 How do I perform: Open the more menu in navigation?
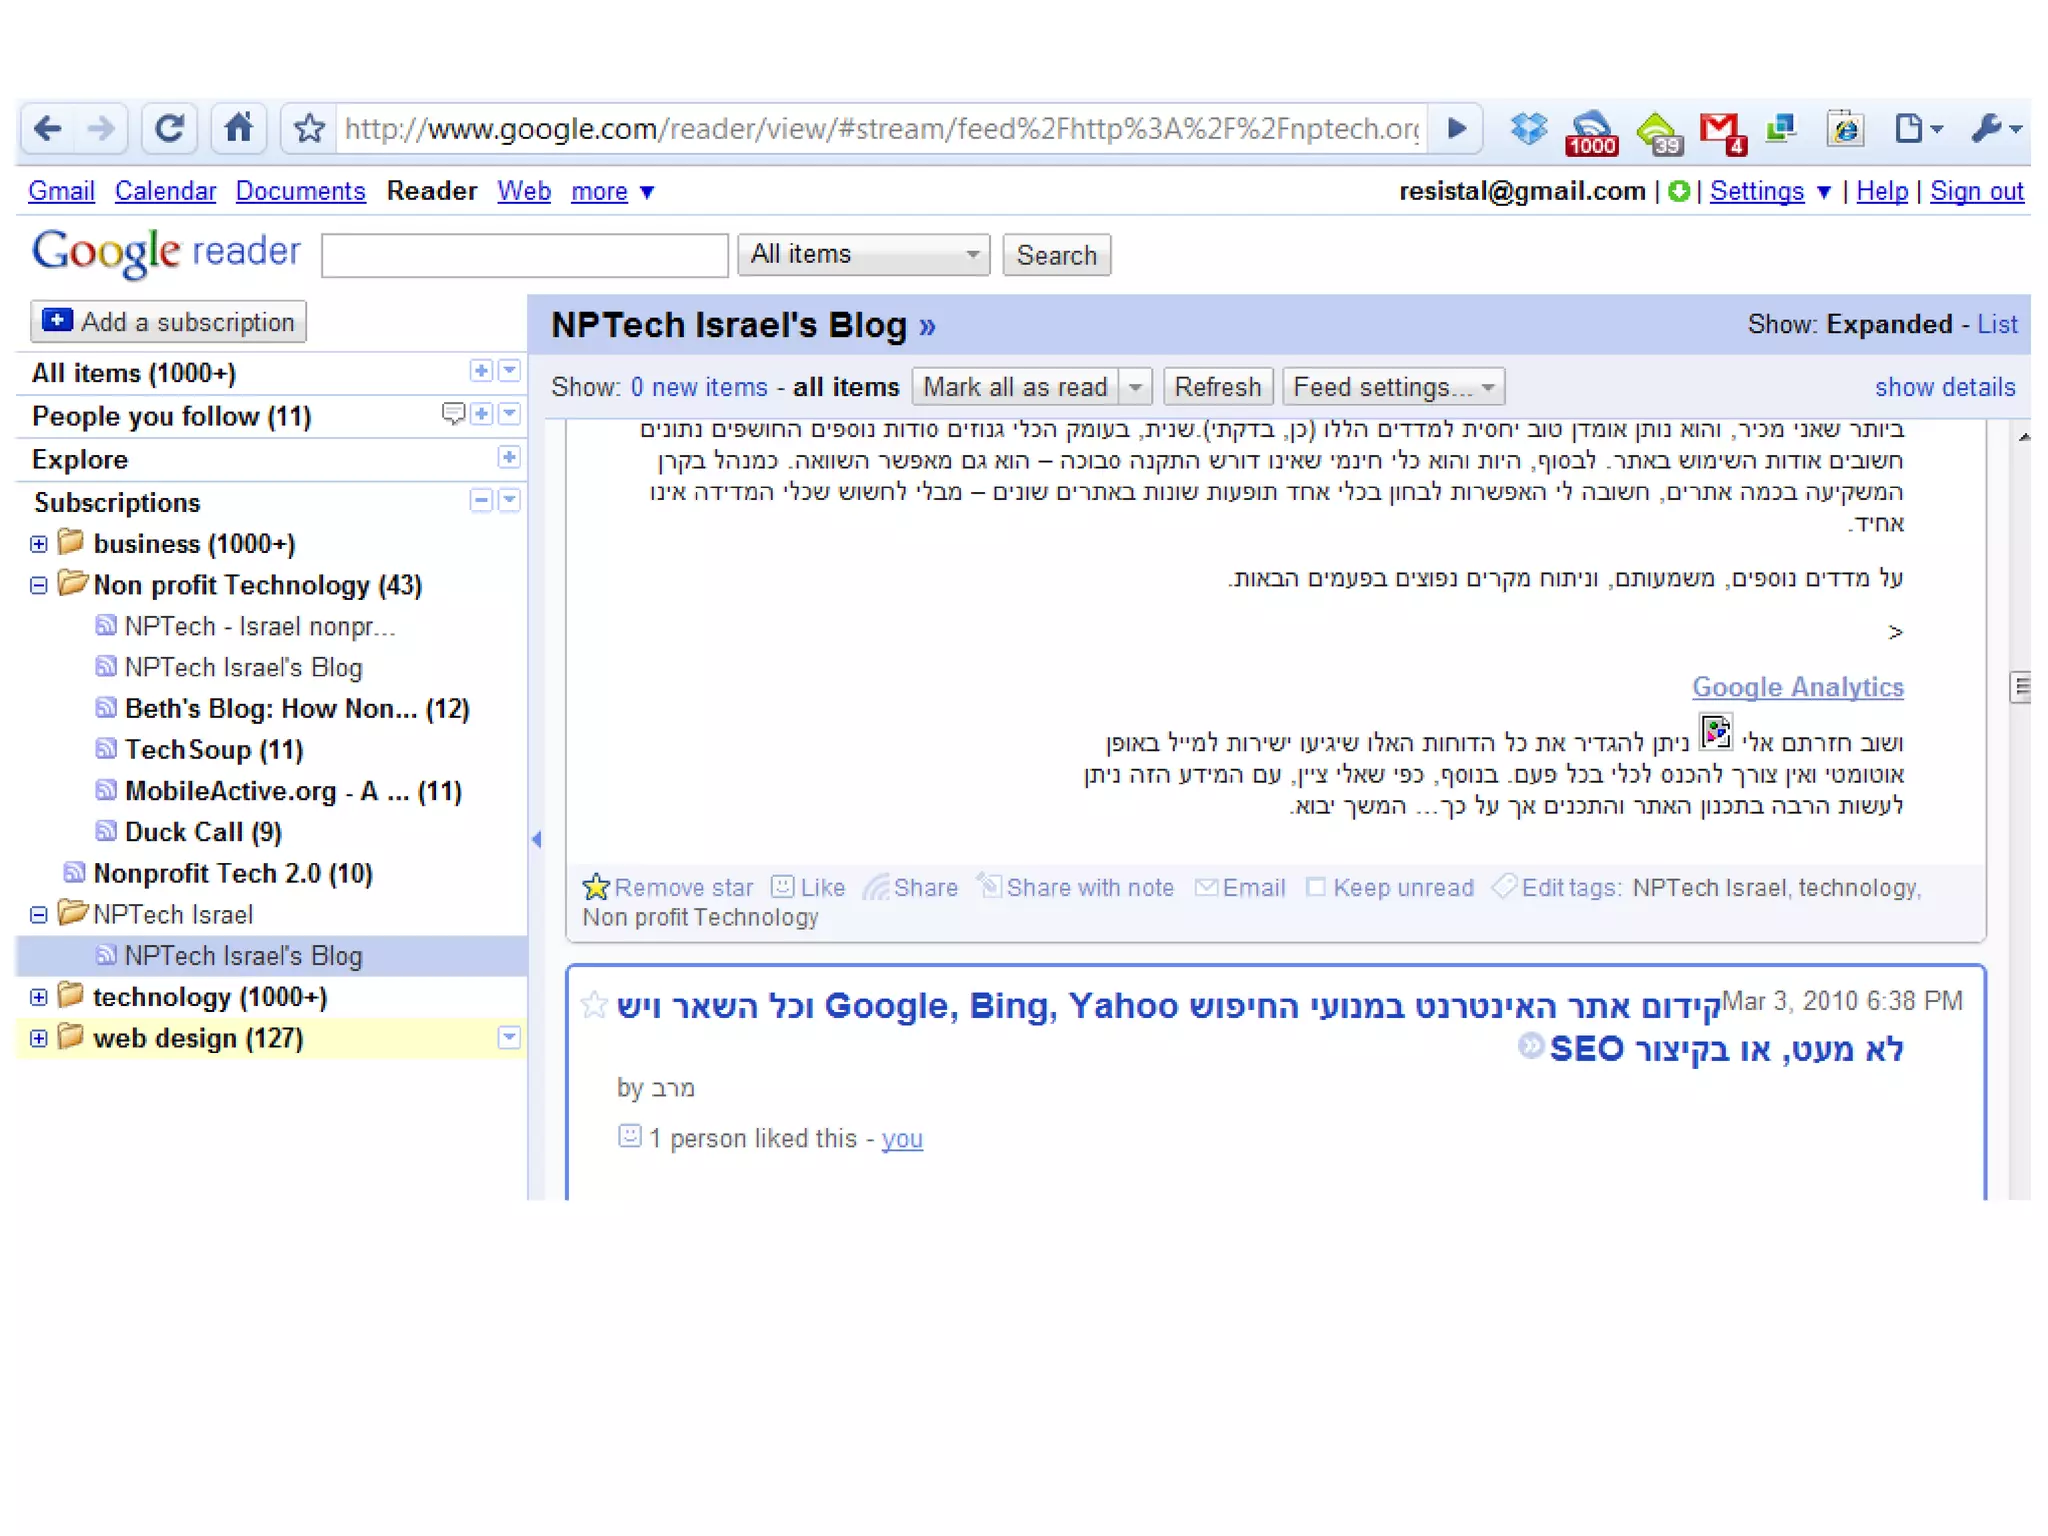pyautogui.click(x=611, y=191)
